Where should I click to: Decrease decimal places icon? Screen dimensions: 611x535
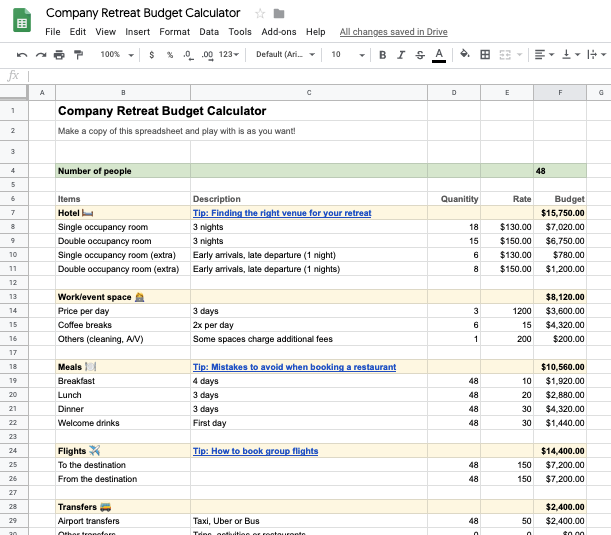189,55
